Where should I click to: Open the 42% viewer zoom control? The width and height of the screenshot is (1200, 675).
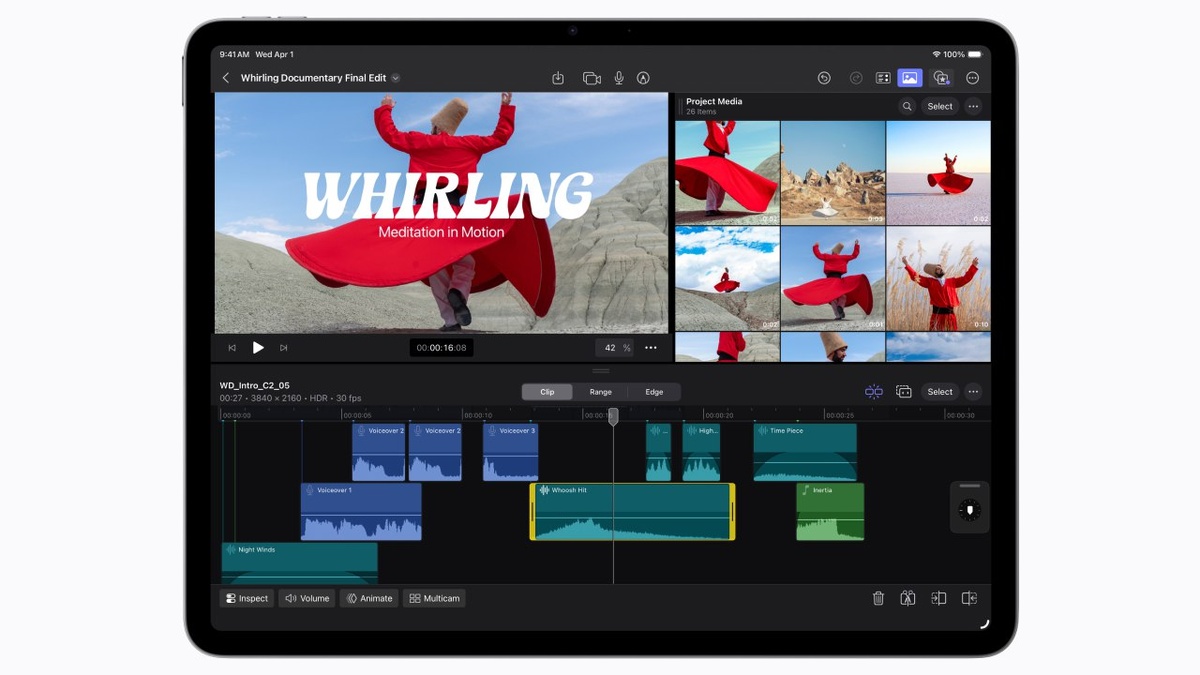pos(614,348)
